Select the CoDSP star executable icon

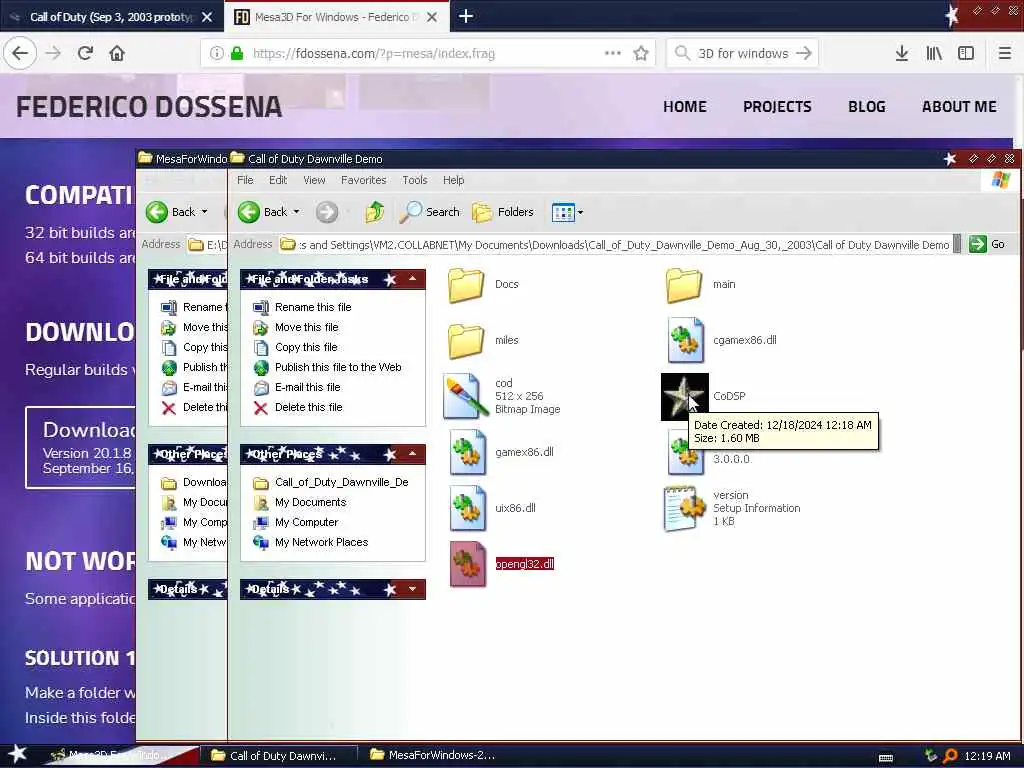coord(684,396)
